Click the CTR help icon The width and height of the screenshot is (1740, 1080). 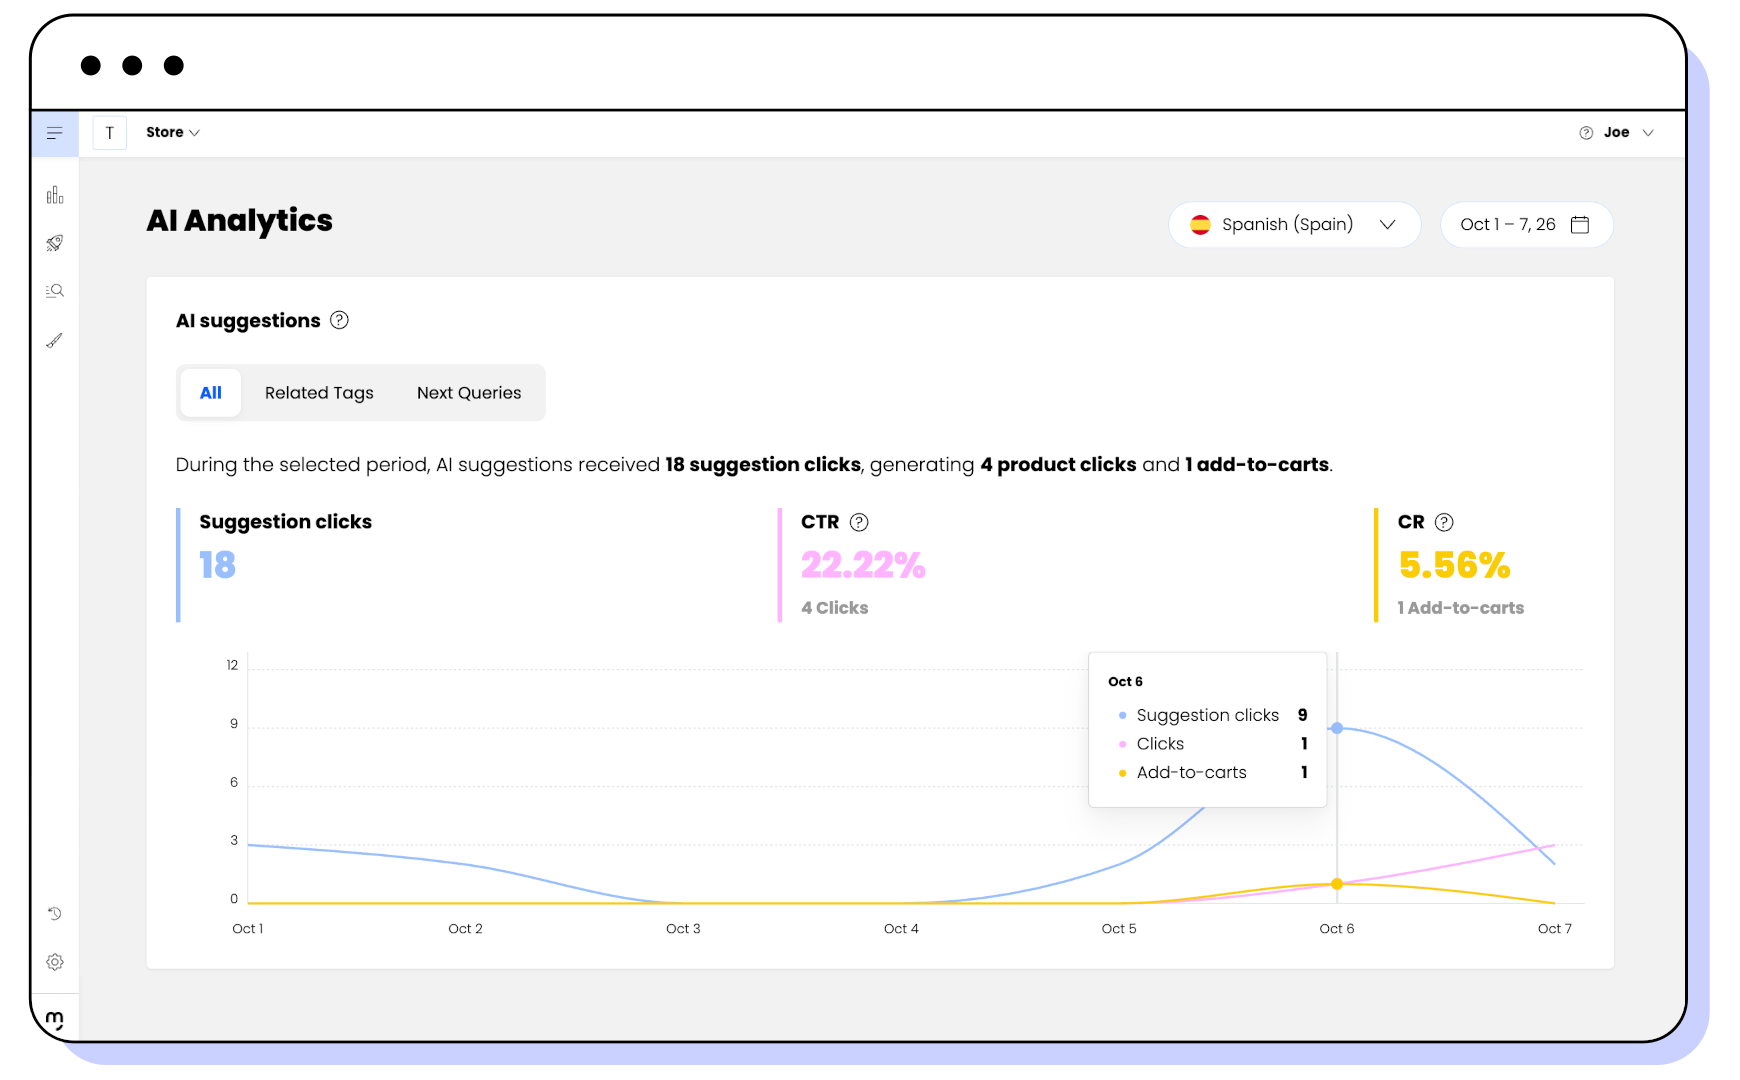pos(859,522)
